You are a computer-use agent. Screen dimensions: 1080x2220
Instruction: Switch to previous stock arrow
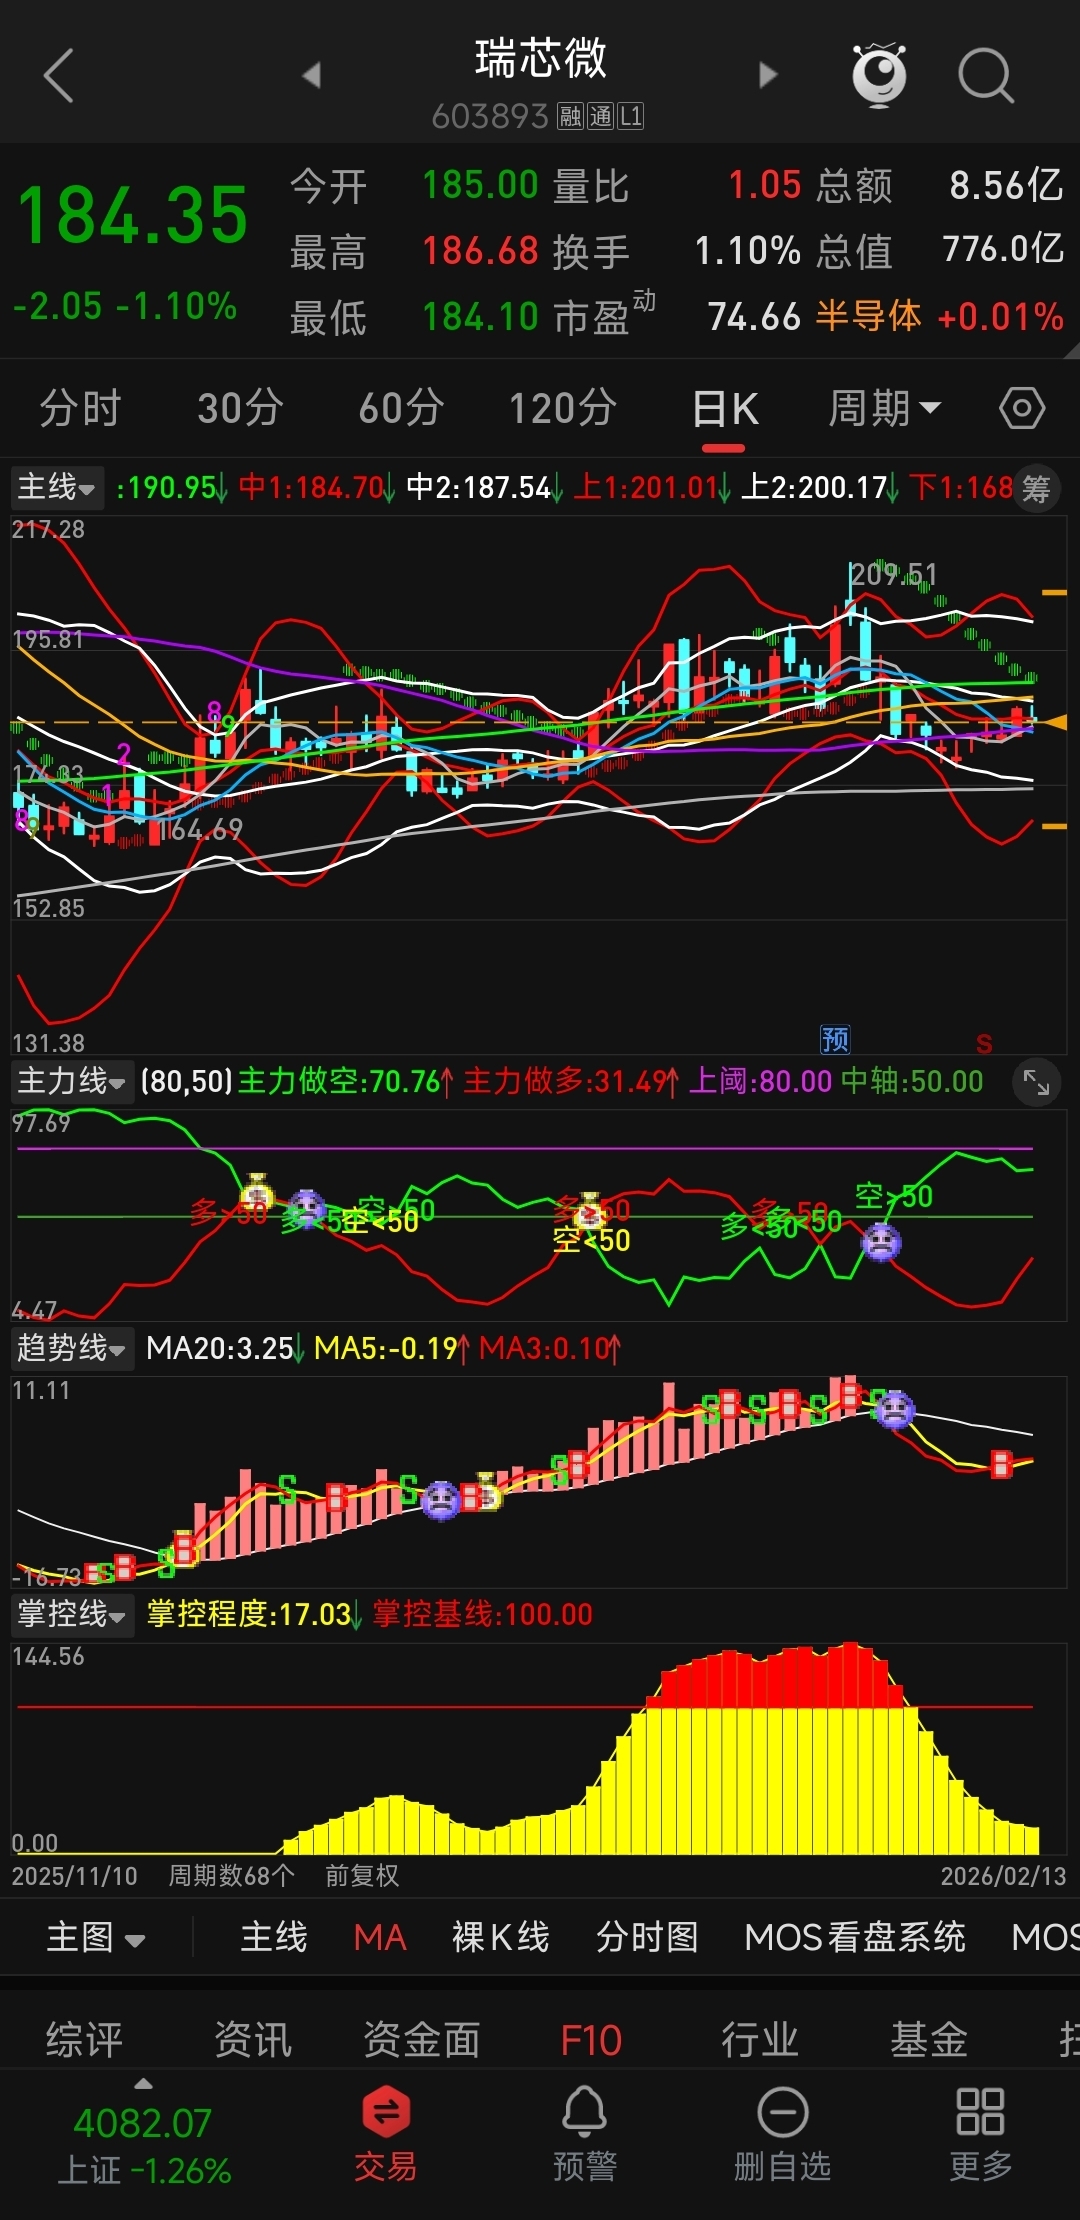pos(312,75)
